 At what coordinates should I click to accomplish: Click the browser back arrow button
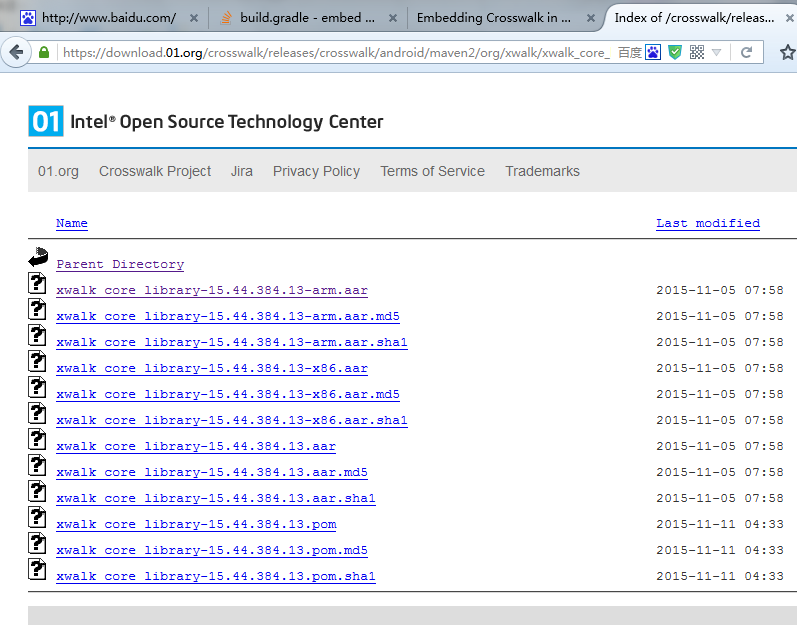17,52
